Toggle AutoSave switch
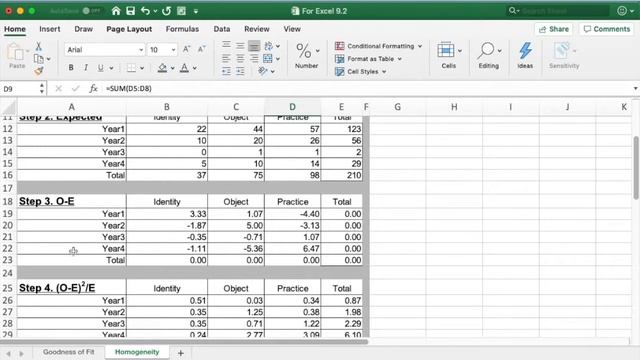The image size is (640, 360). 91,11
